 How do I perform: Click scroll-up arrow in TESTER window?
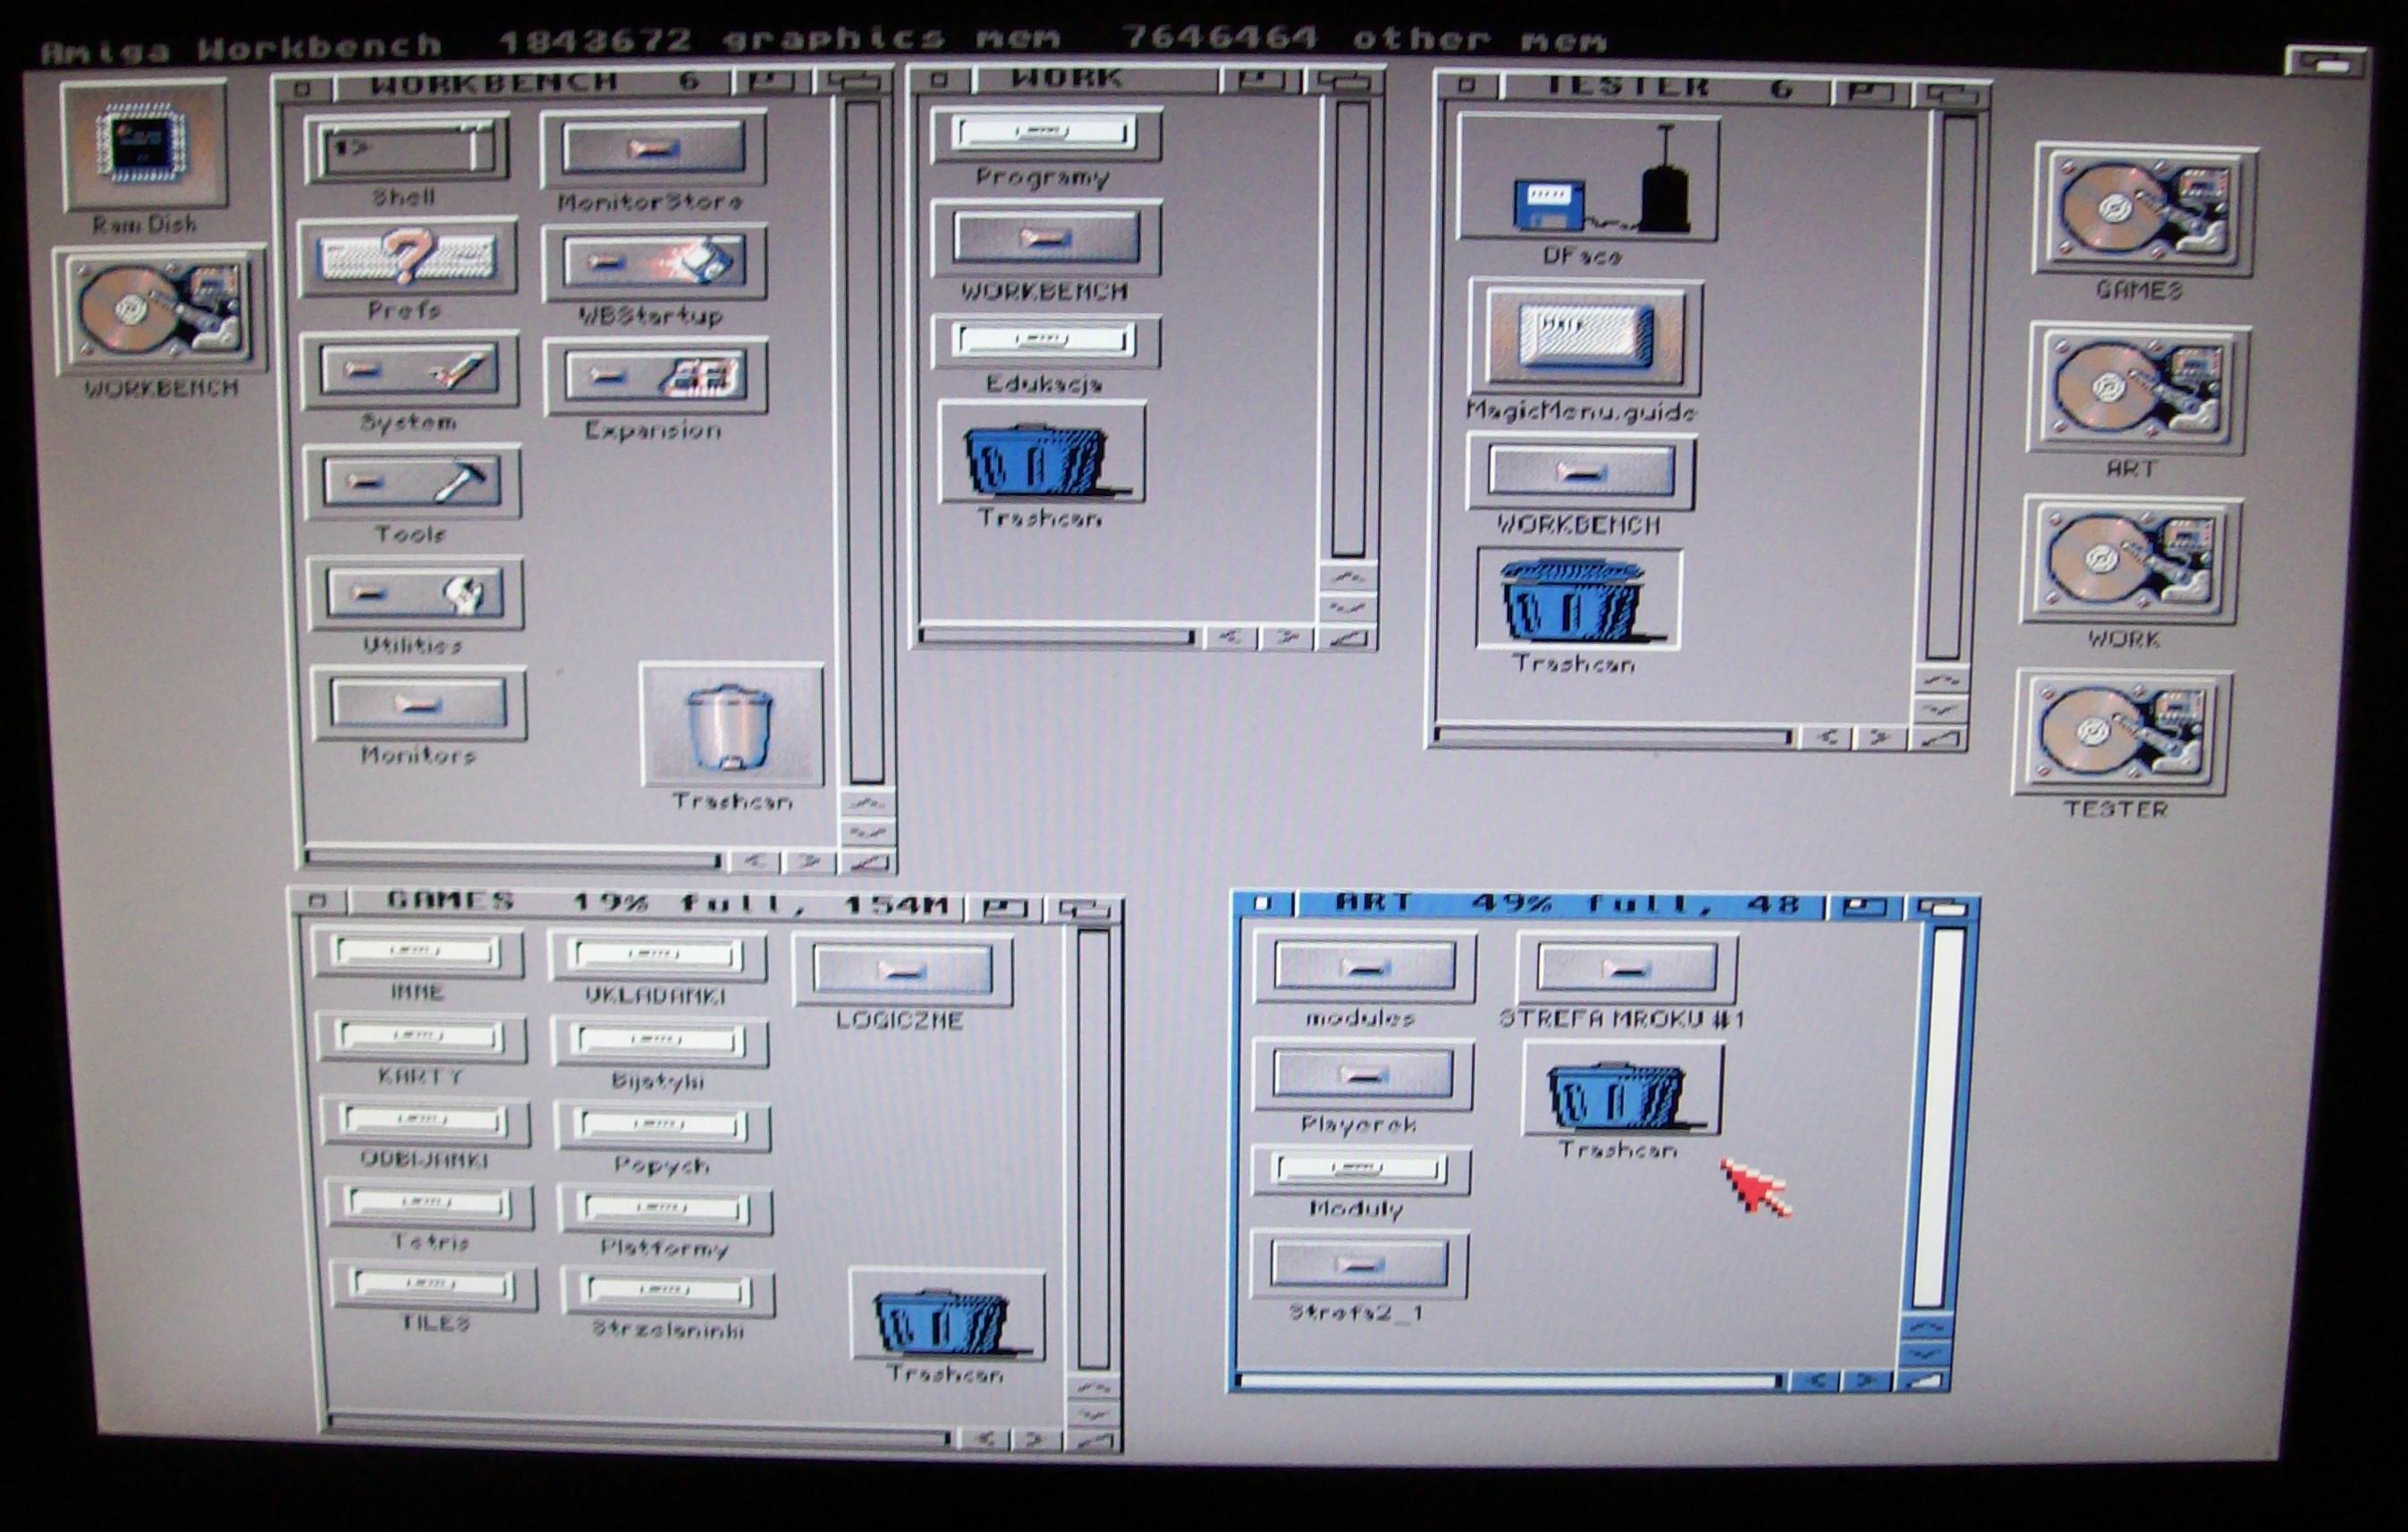[x=1942, y=679]
